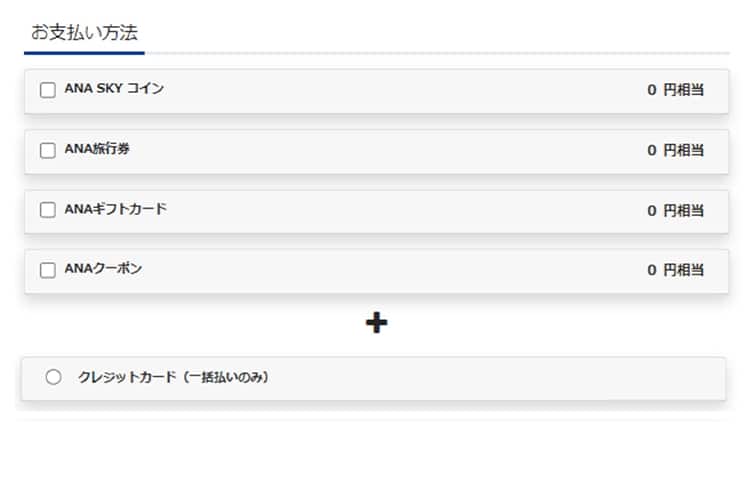The image size is (750, 500).
Task: Toggle the ANAクーポン checkbox
Action: click(48, 270)
